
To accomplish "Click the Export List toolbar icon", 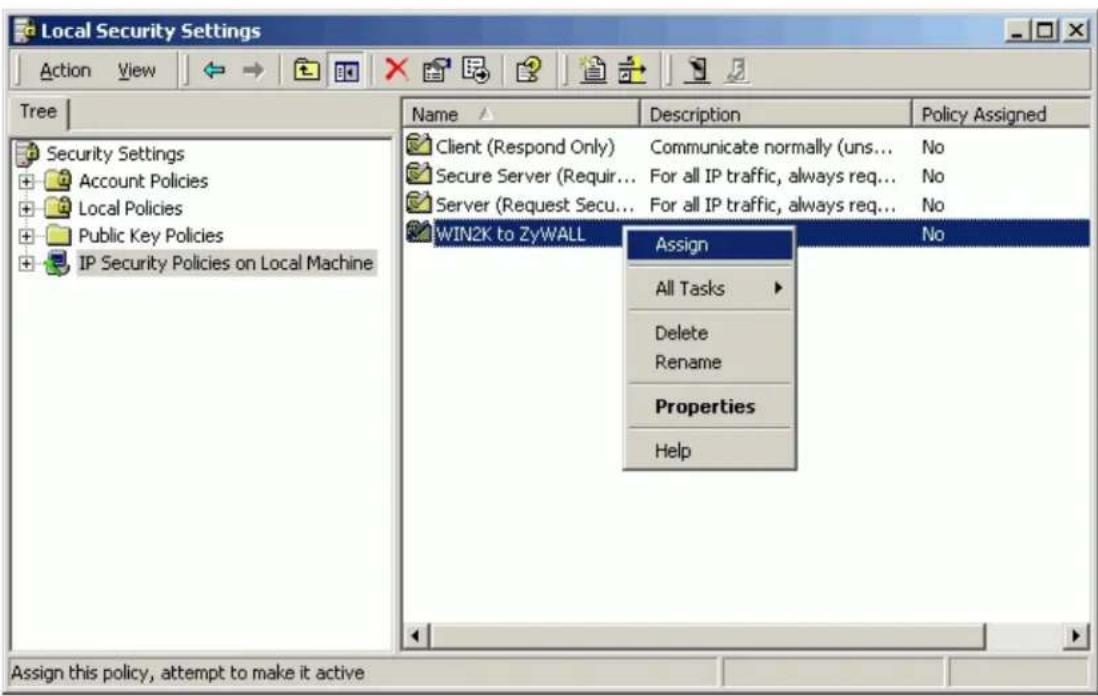I will (476, 70).
